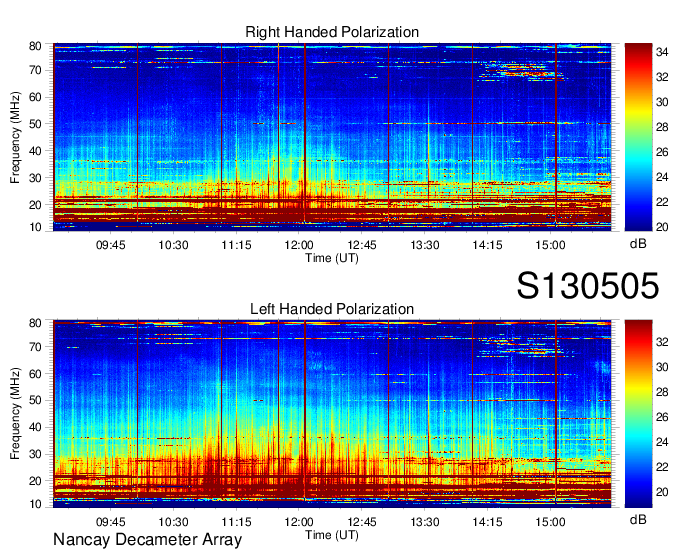
Task: Click the S130505 identifier text
Action: point(588,286)
